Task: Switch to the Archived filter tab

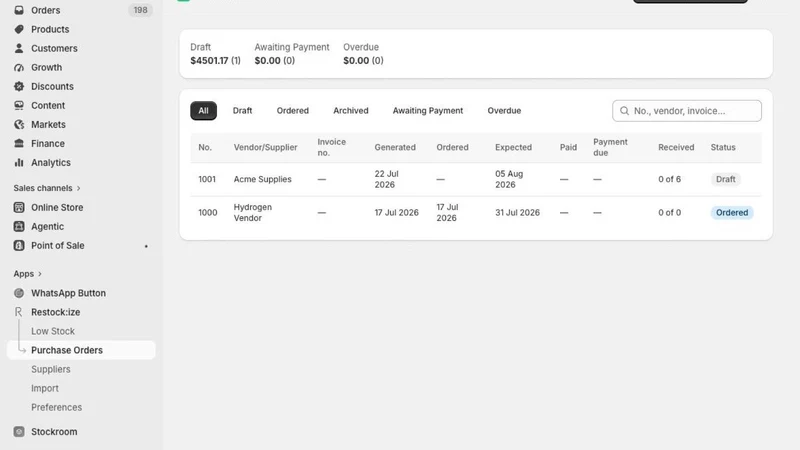Action: point(351,111)
